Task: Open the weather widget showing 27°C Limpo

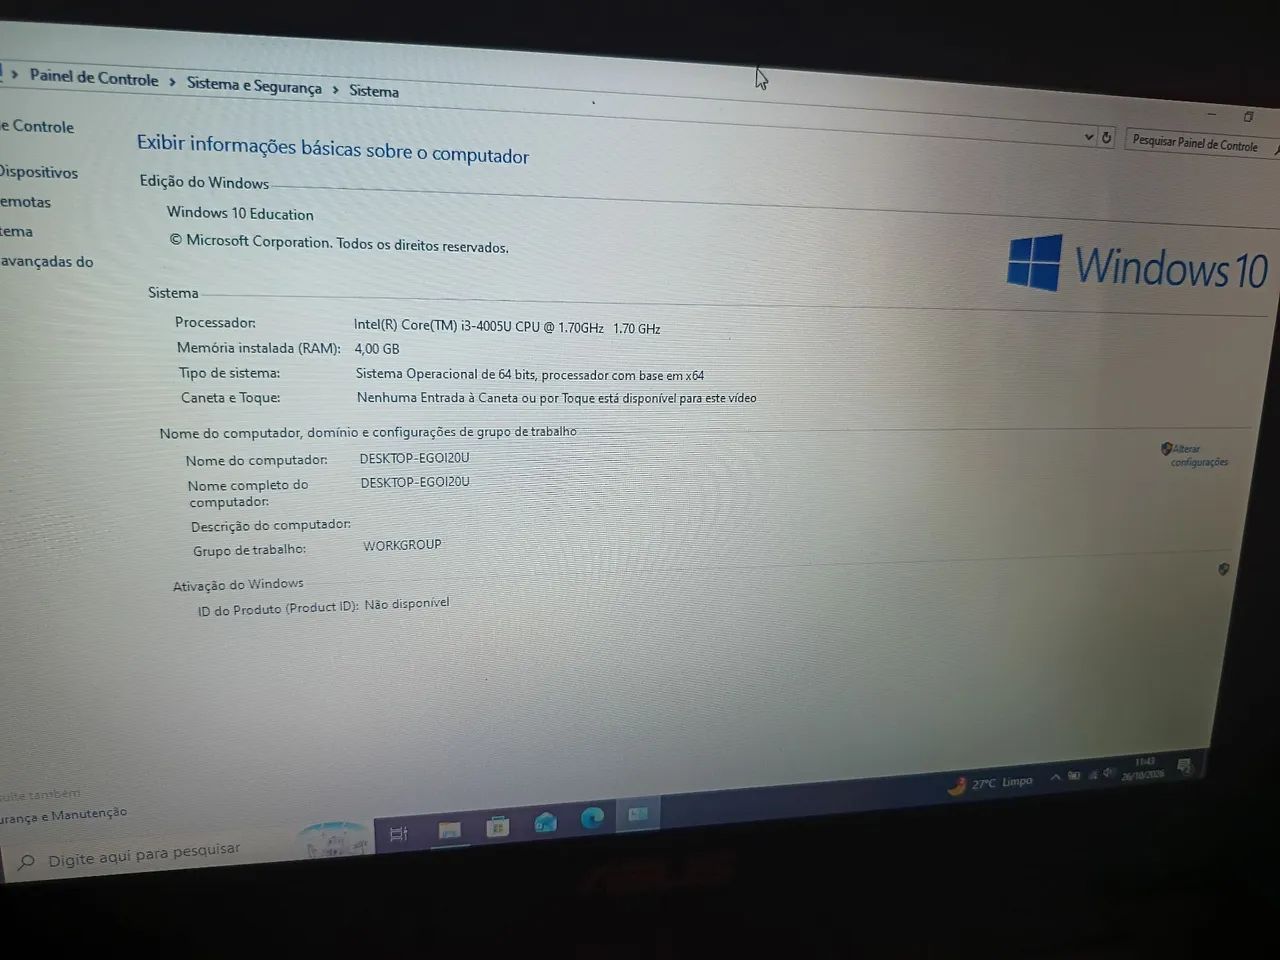Action: point(990,784)
